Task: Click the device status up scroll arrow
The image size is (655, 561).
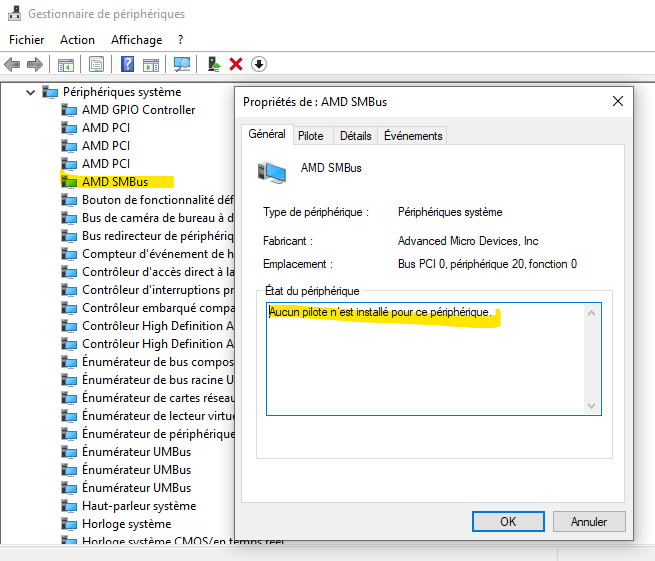Action: click(591, 313)
